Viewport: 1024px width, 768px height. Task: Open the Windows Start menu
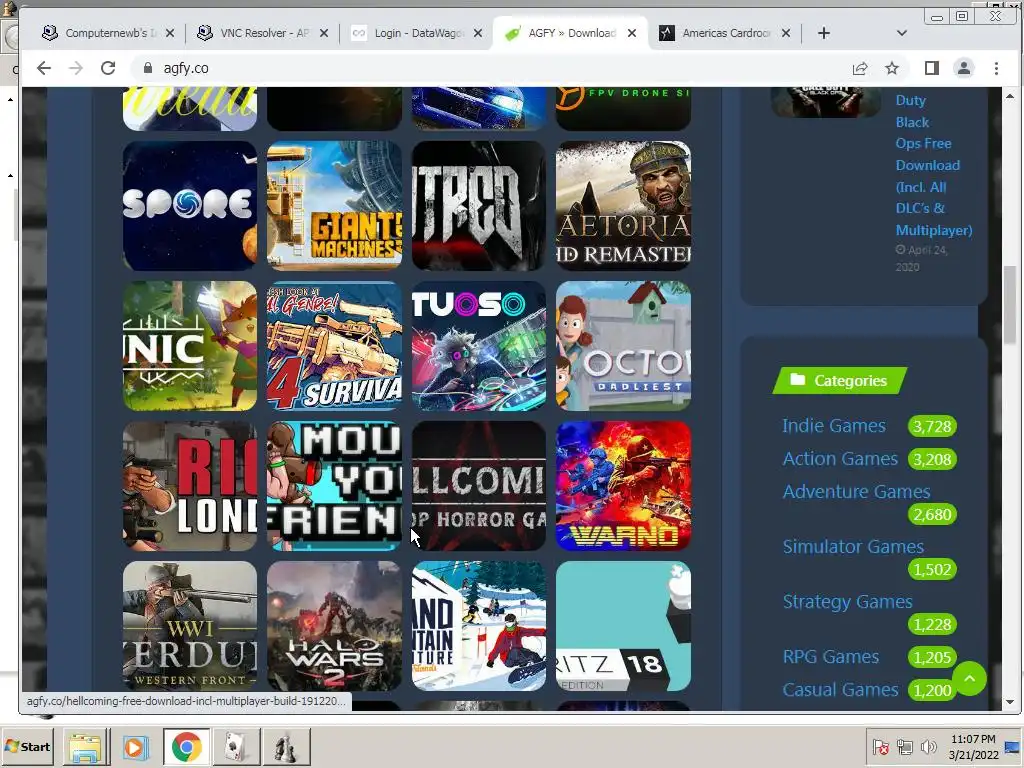coord(27,746)
